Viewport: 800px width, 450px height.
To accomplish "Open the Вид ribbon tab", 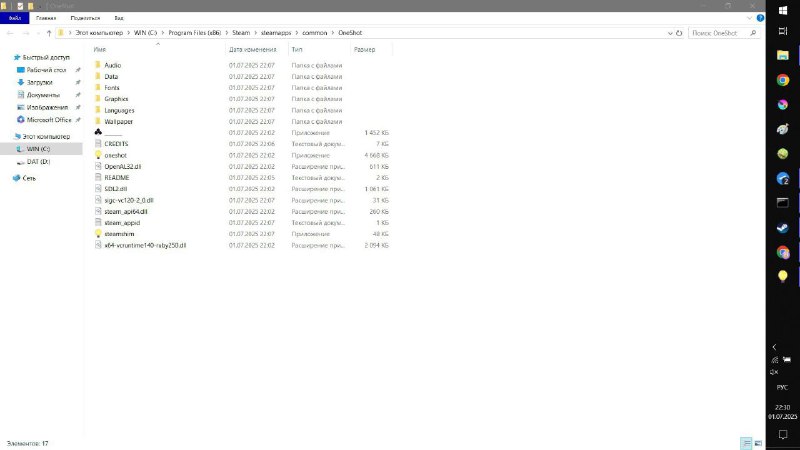I will point(119,18).
